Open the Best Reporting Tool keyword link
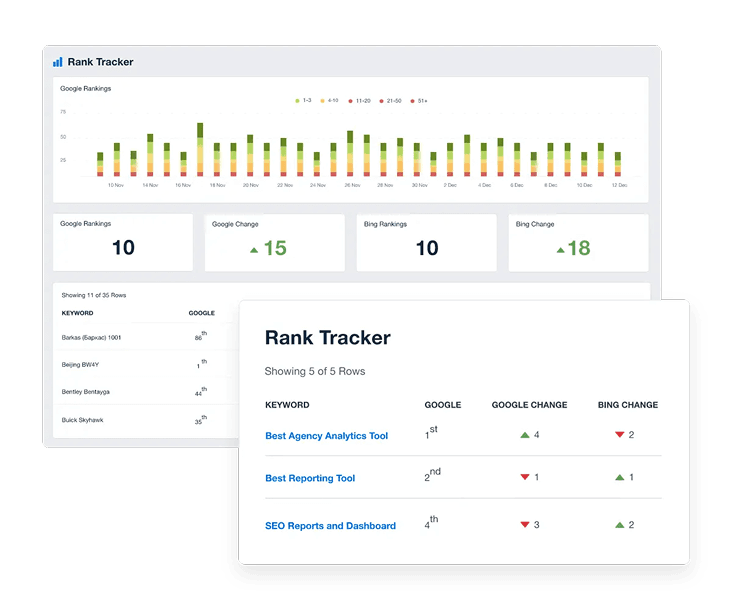 310,478
